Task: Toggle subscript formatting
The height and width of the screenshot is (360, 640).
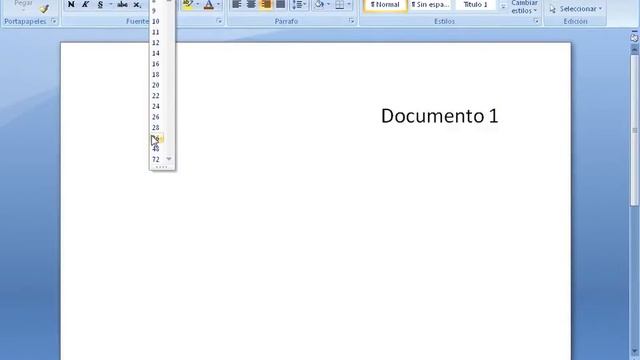Action: pyautogui.click(x=137, y=4)
